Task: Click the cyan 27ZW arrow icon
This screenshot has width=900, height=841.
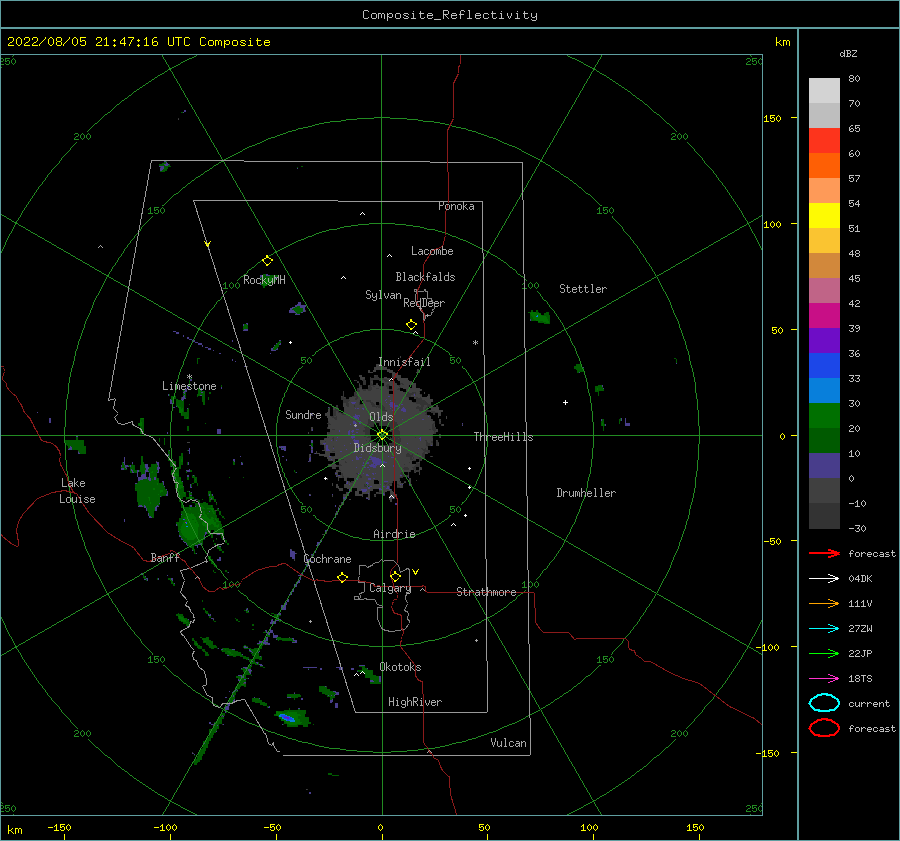Action: (x=824, y=629)
